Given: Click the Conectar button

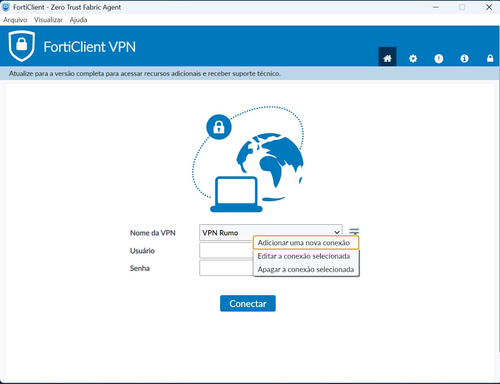Looking at the screenshot, I should 248,303.
